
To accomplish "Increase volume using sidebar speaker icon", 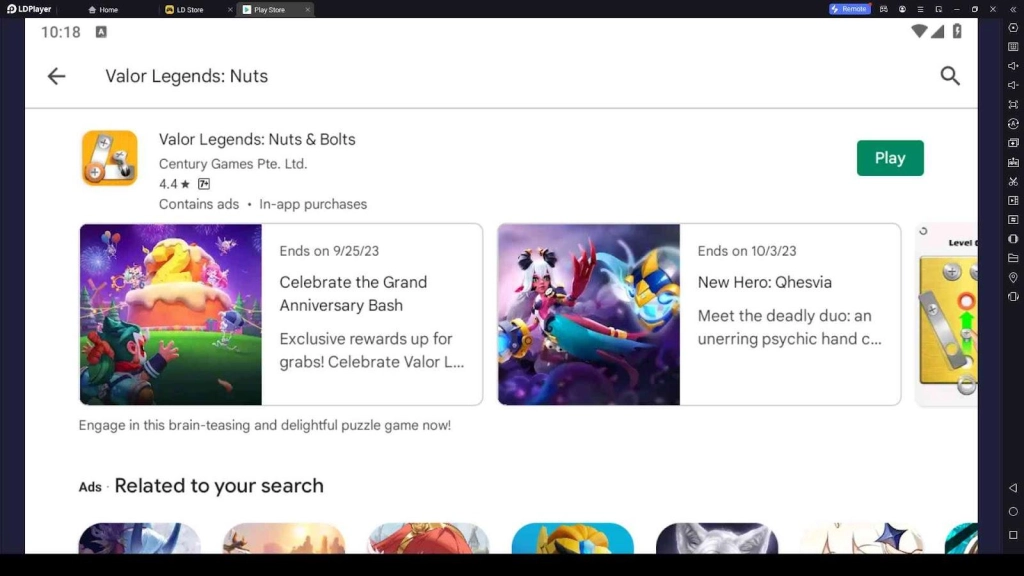I will point(1013,66).
